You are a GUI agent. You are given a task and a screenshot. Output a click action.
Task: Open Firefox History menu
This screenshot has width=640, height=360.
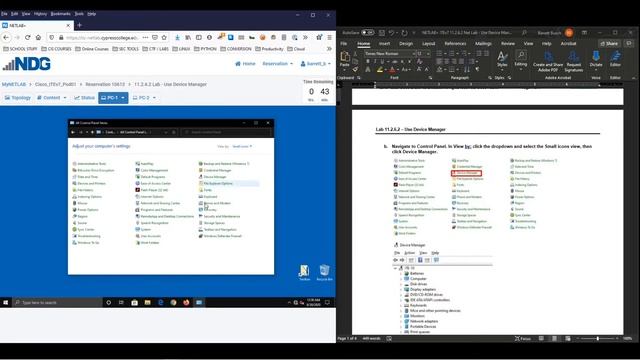[40, 14]
